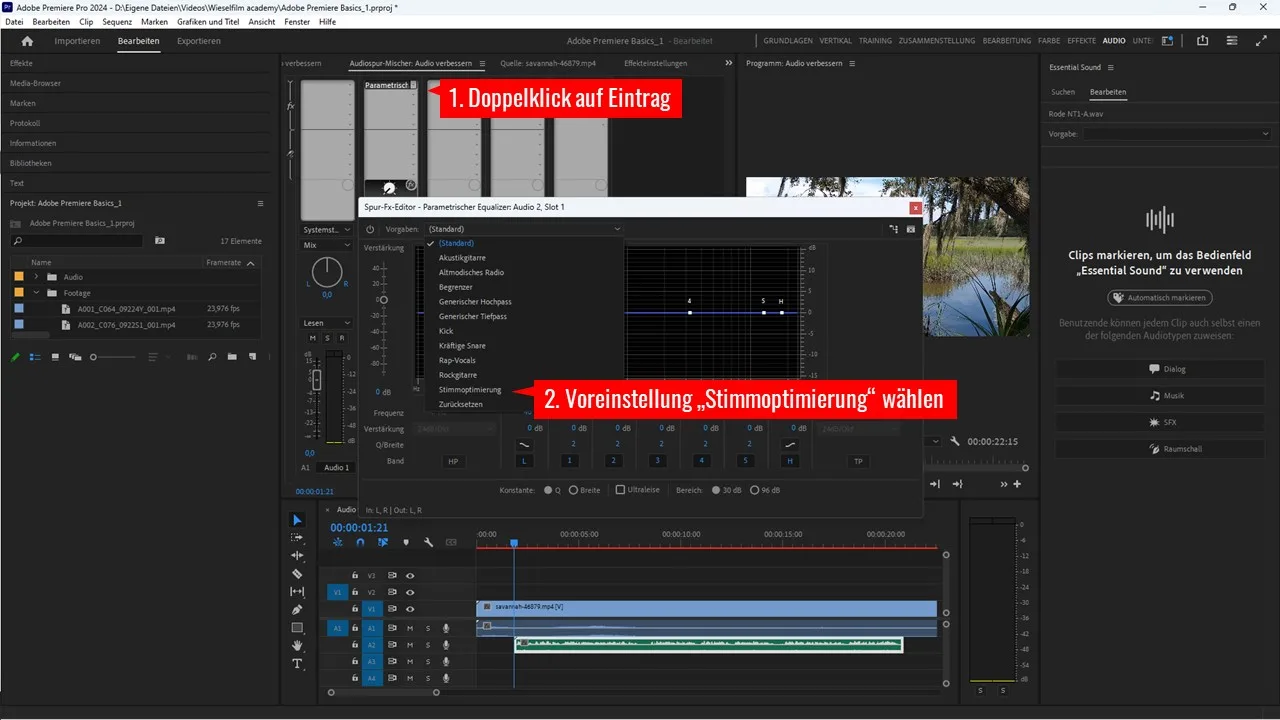Select the Rectangle tool
The image size is (1280, 720).
[297, 628]
